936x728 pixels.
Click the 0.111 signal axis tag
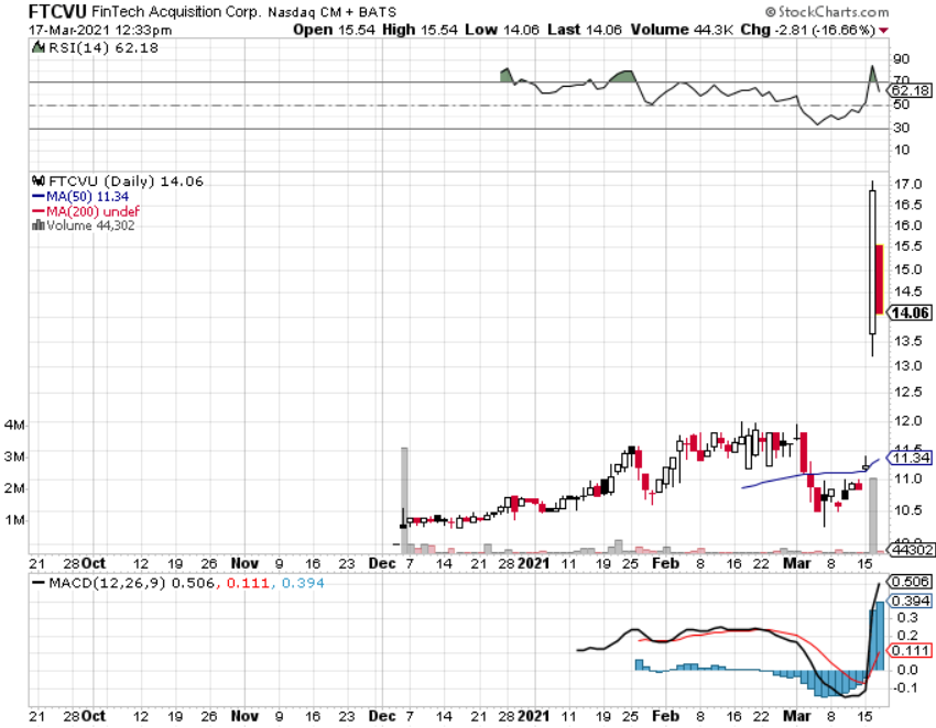[x=910, y=650]
